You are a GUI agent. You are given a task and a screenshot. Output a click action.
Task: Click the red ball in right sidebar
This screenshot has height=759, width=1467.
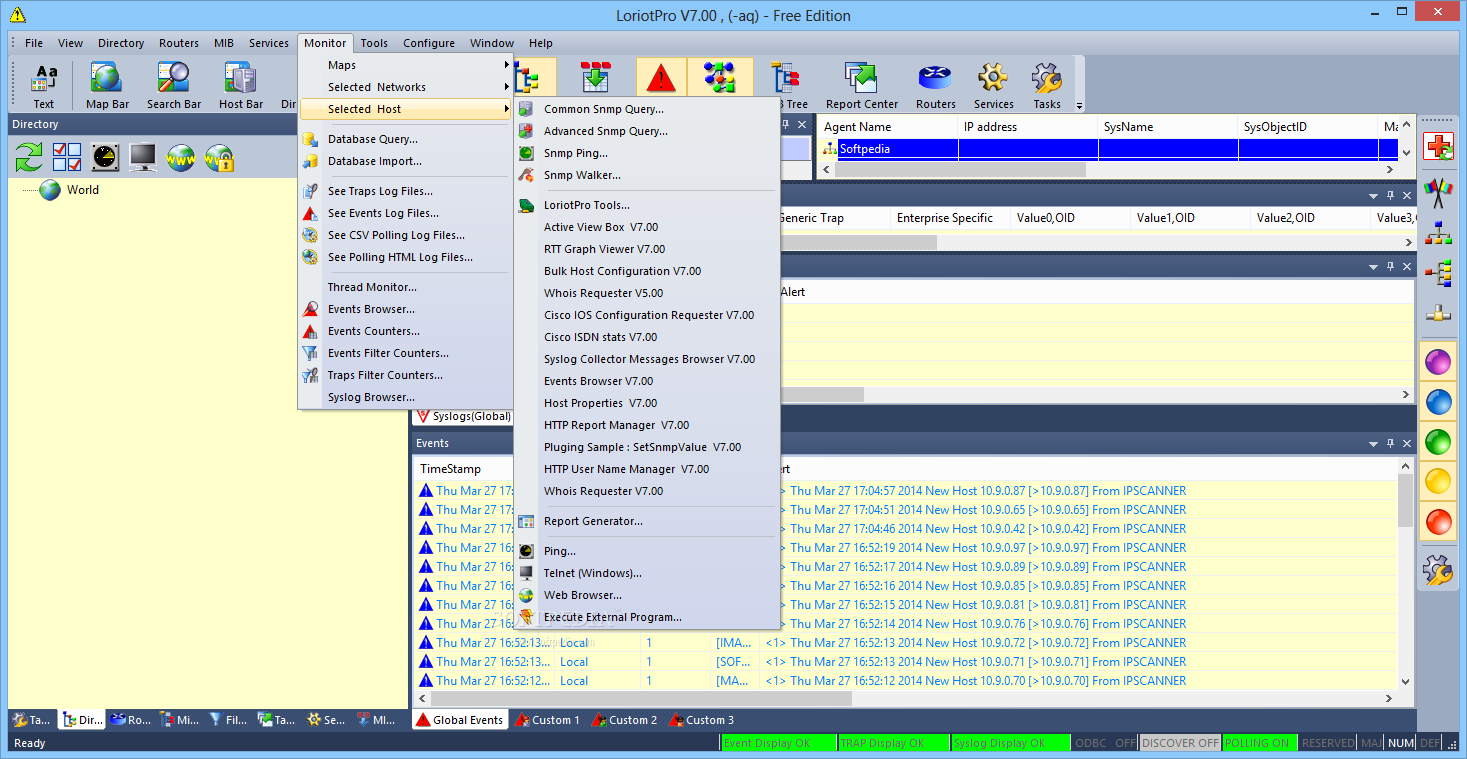point(1438,521)
